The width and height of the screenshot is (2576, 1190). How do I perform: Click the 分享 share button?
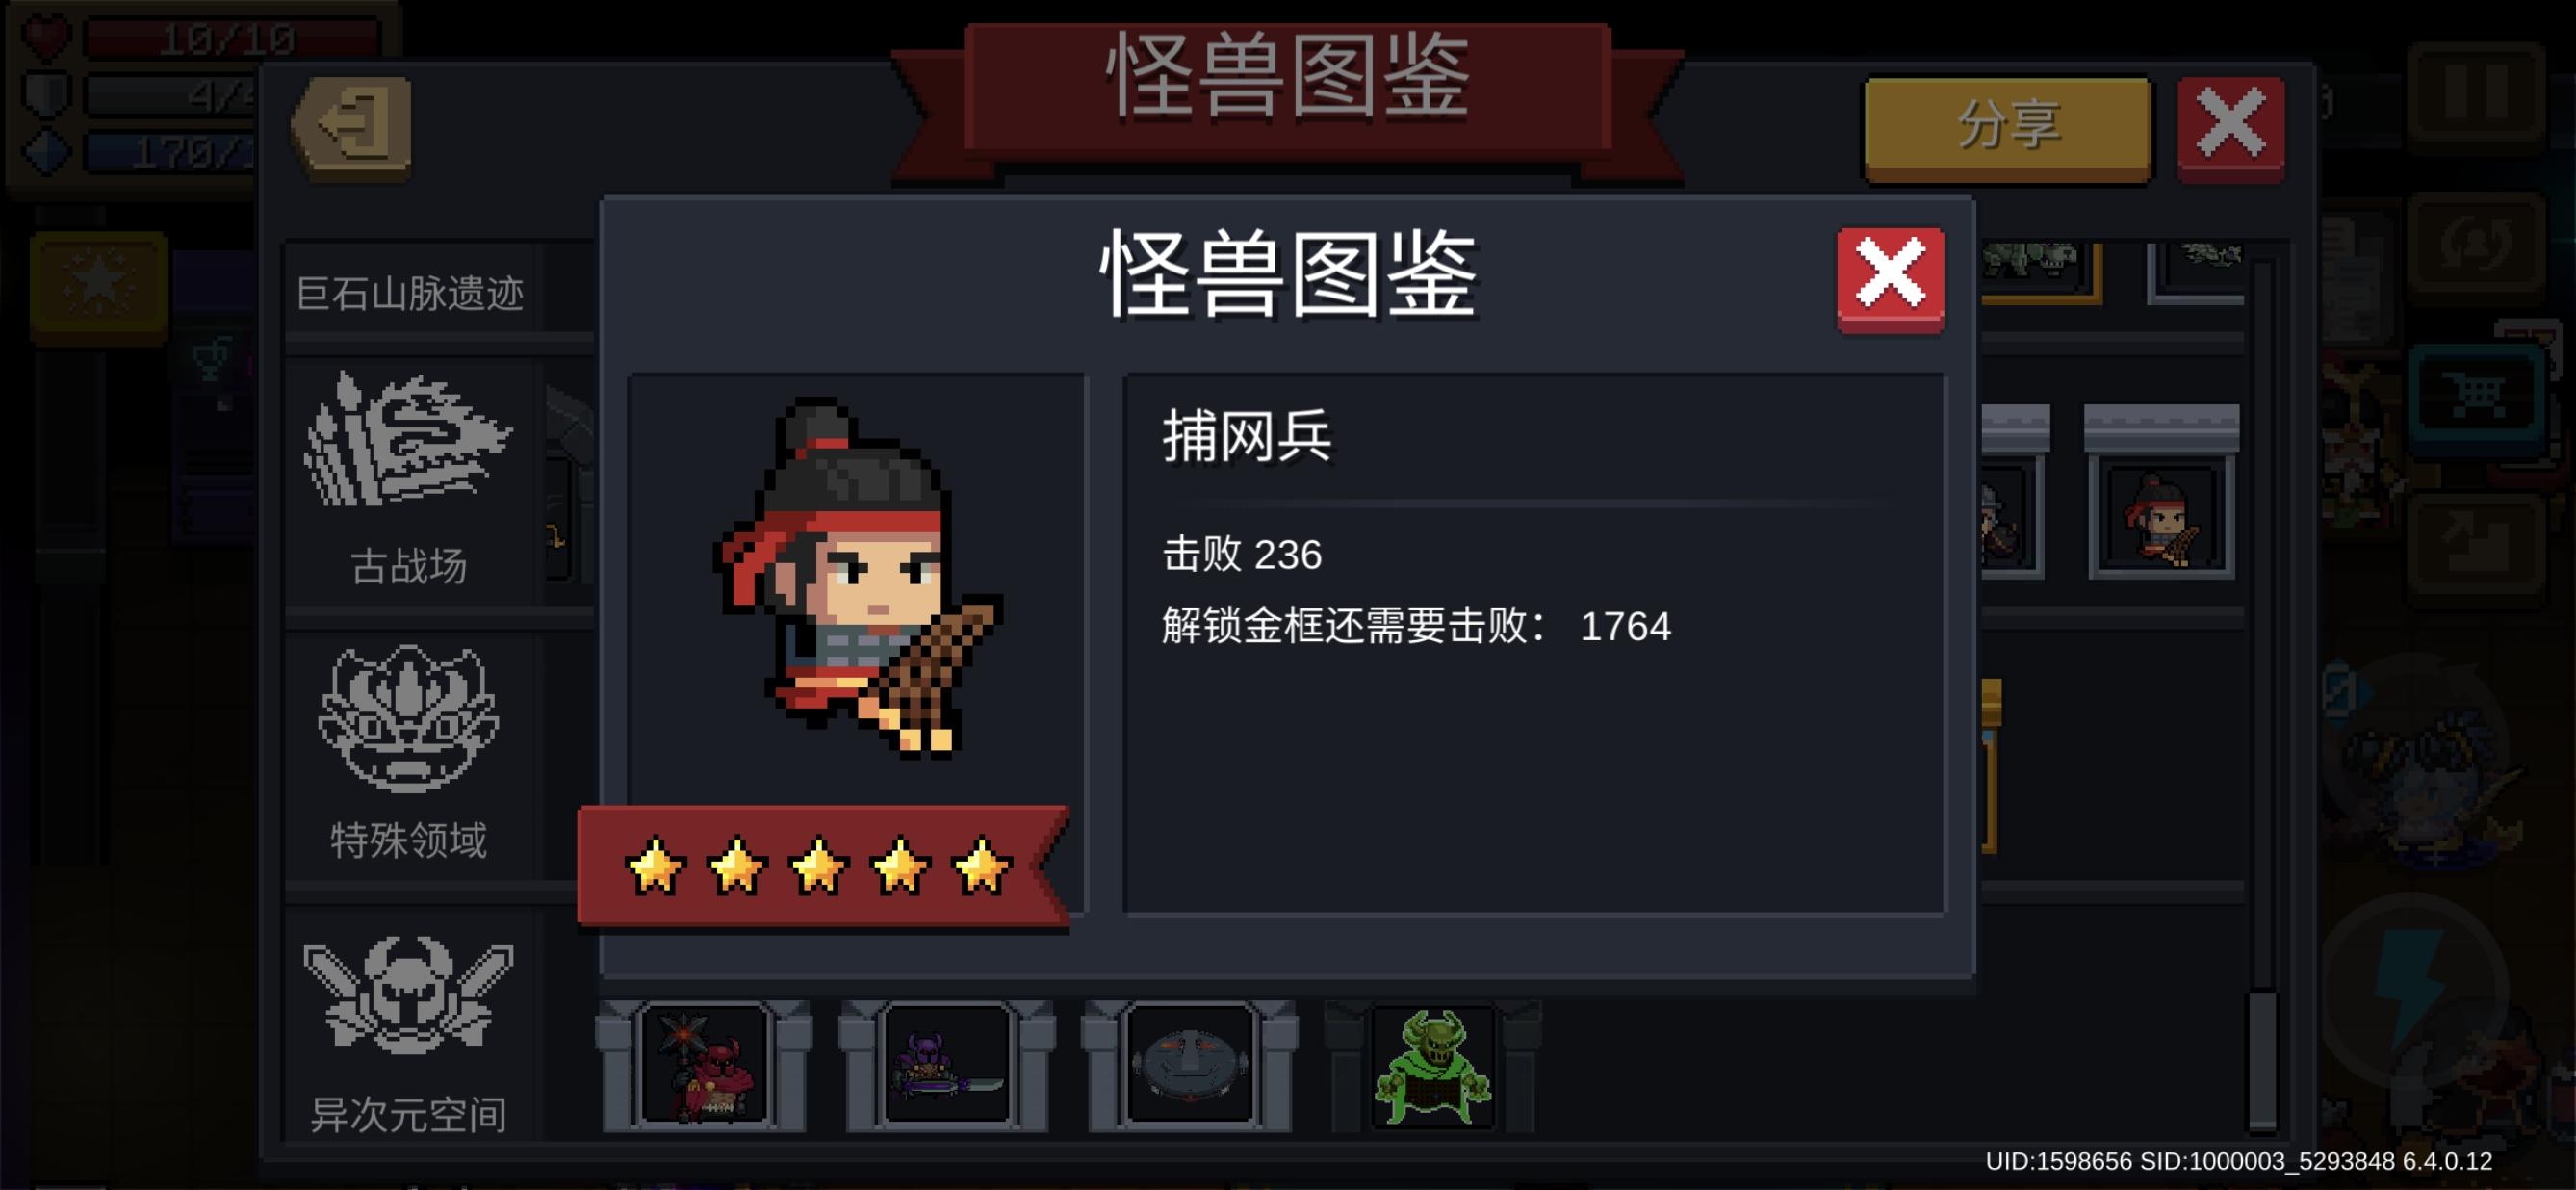point(2008,128)
